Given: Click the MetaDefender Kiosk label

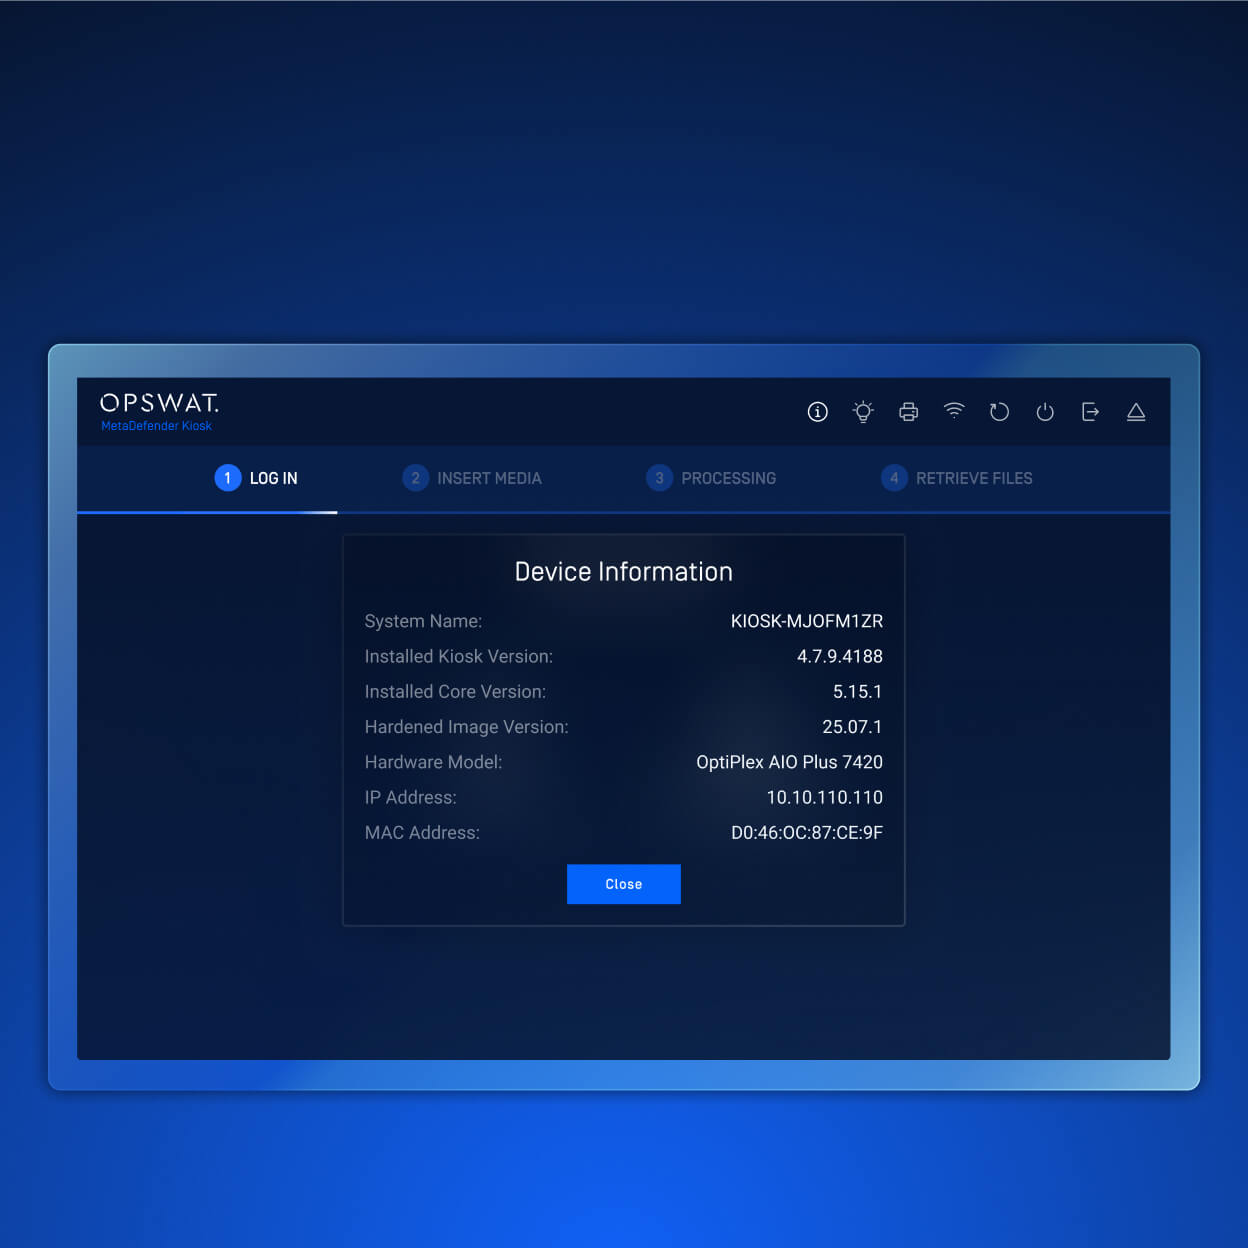Looking at the screenshot, I should pos(156,426).
